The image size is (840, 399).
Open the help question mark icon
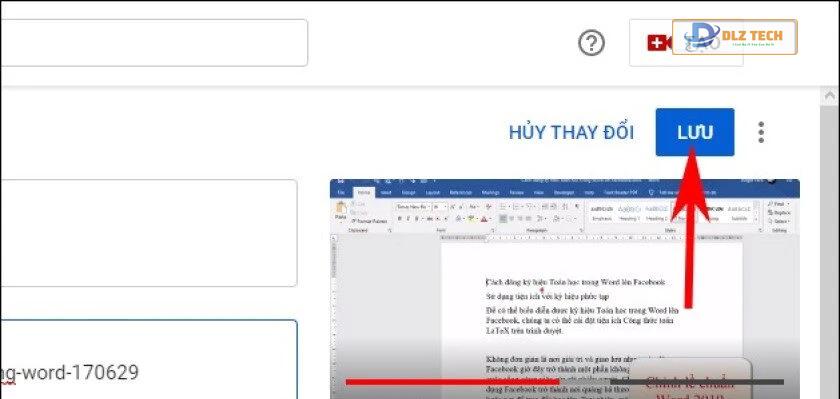(x=591, y=43)
